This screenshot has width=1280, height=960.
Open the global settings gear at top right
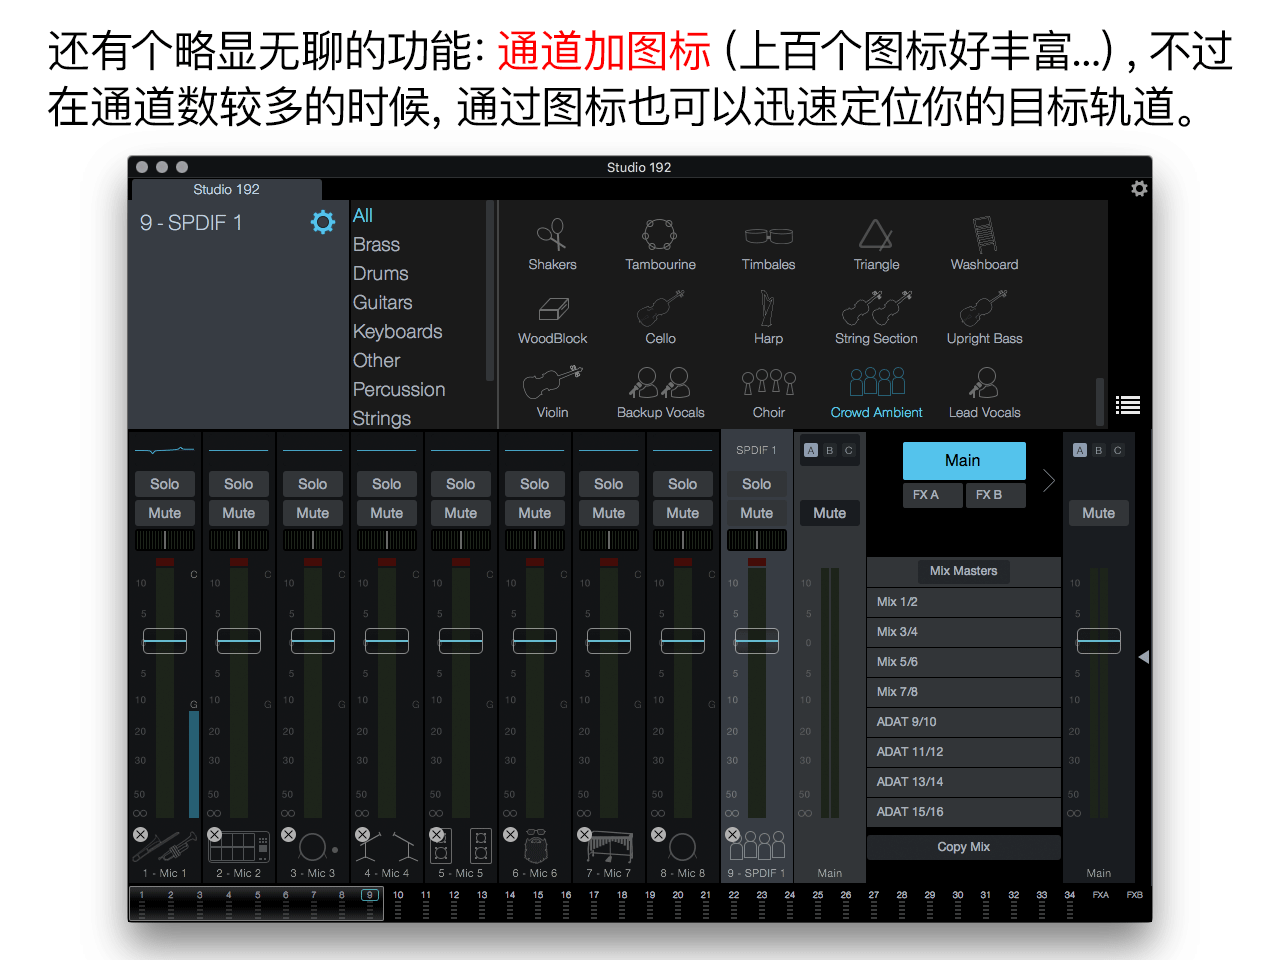(x=1138, y=188)
